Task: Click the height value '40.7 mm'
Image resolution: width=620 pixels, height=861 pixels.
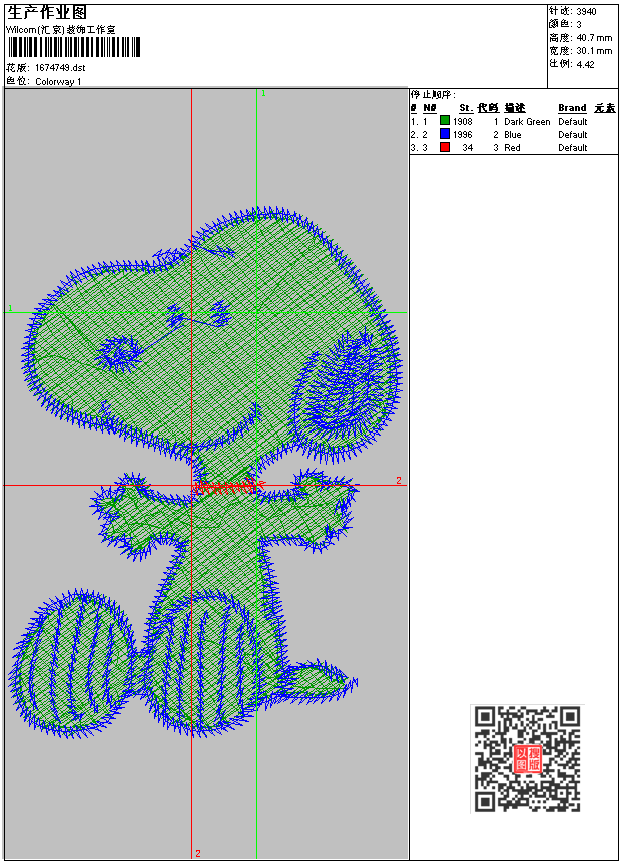Action: [594, 37]
